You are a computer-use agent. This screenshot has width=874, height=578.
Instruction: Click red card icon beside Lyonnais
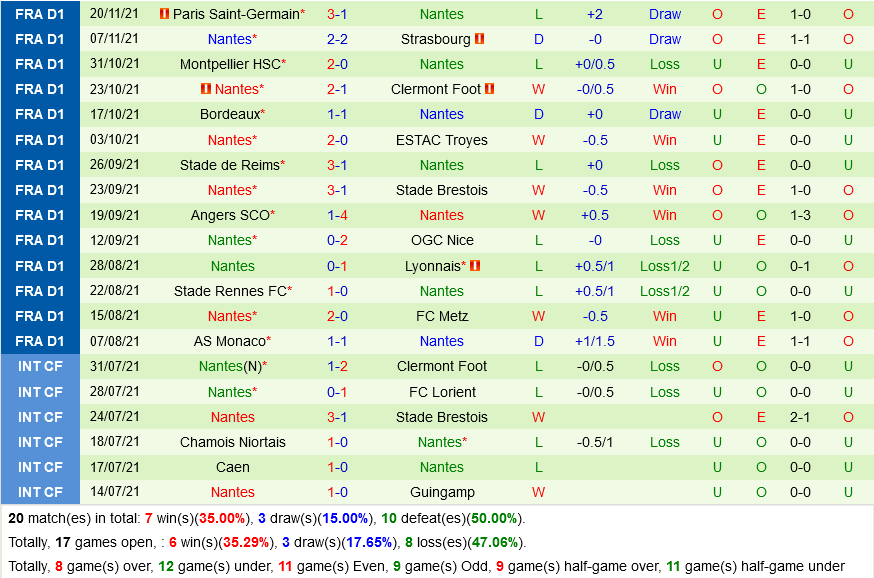[x=475, y=266]
